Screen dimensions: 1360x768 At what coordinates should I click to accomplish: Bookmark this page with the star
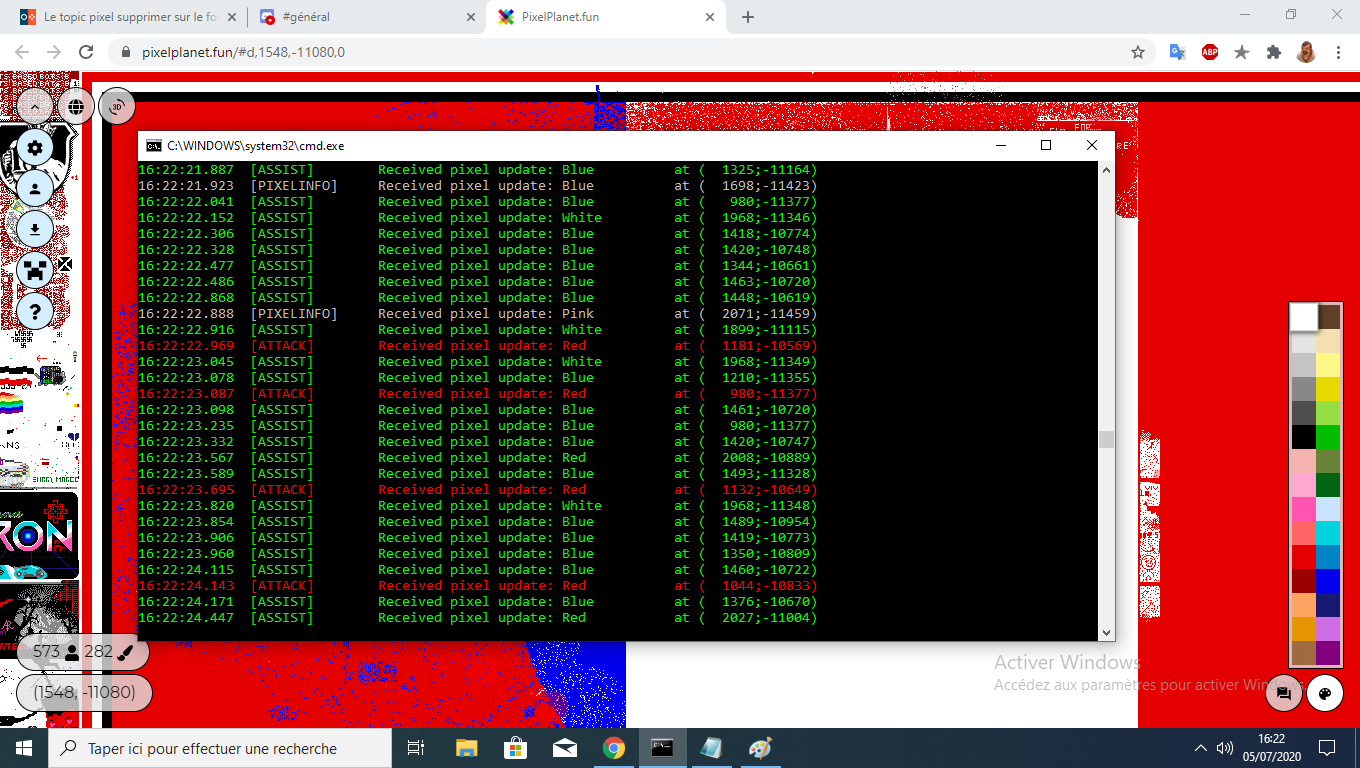coord(1137,52)
